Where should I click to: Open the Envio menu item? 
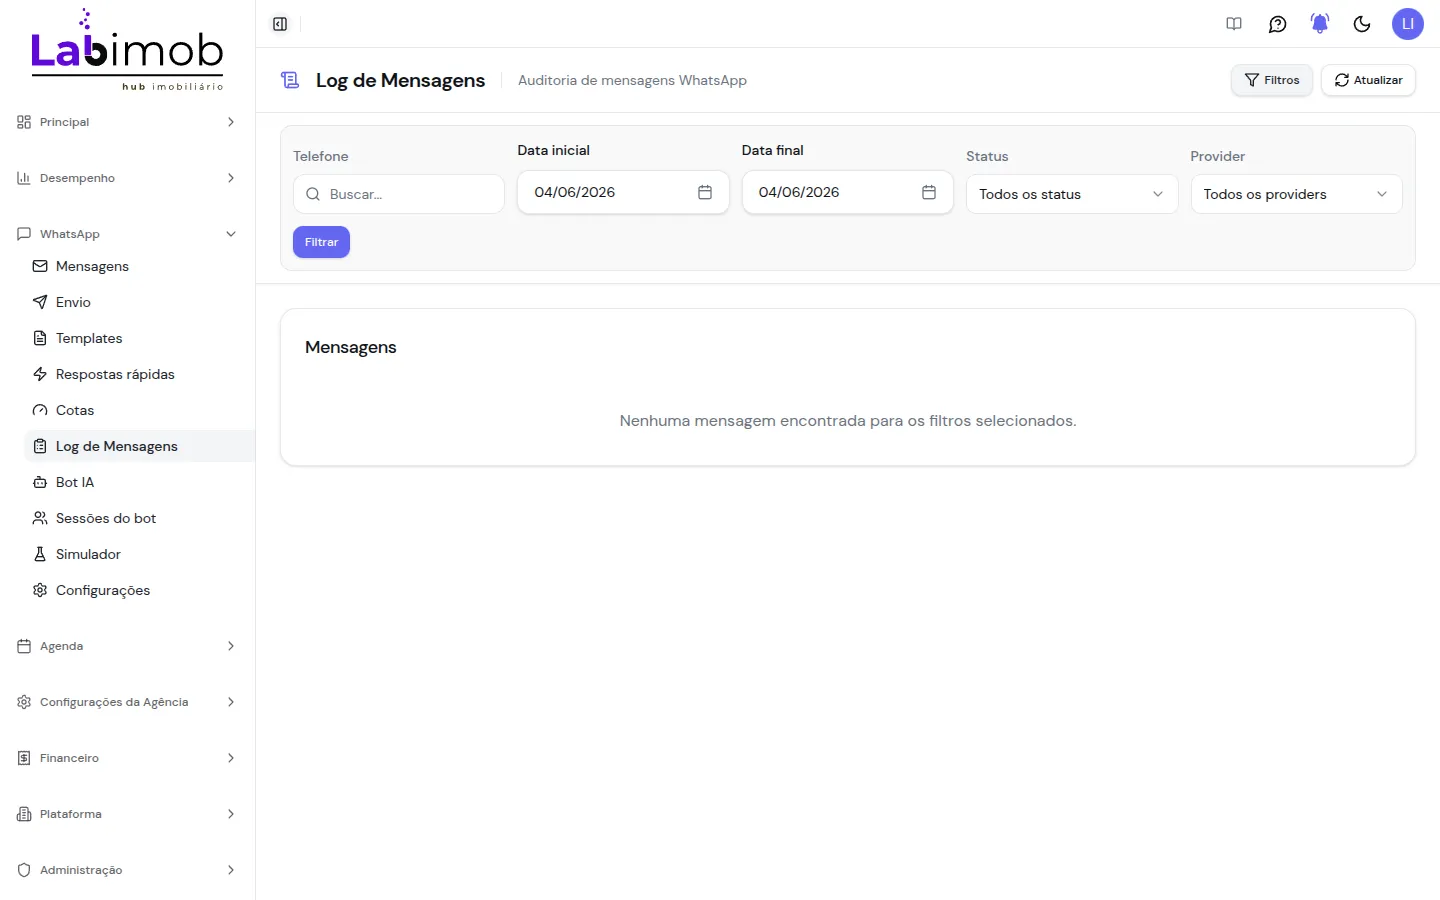139,302
